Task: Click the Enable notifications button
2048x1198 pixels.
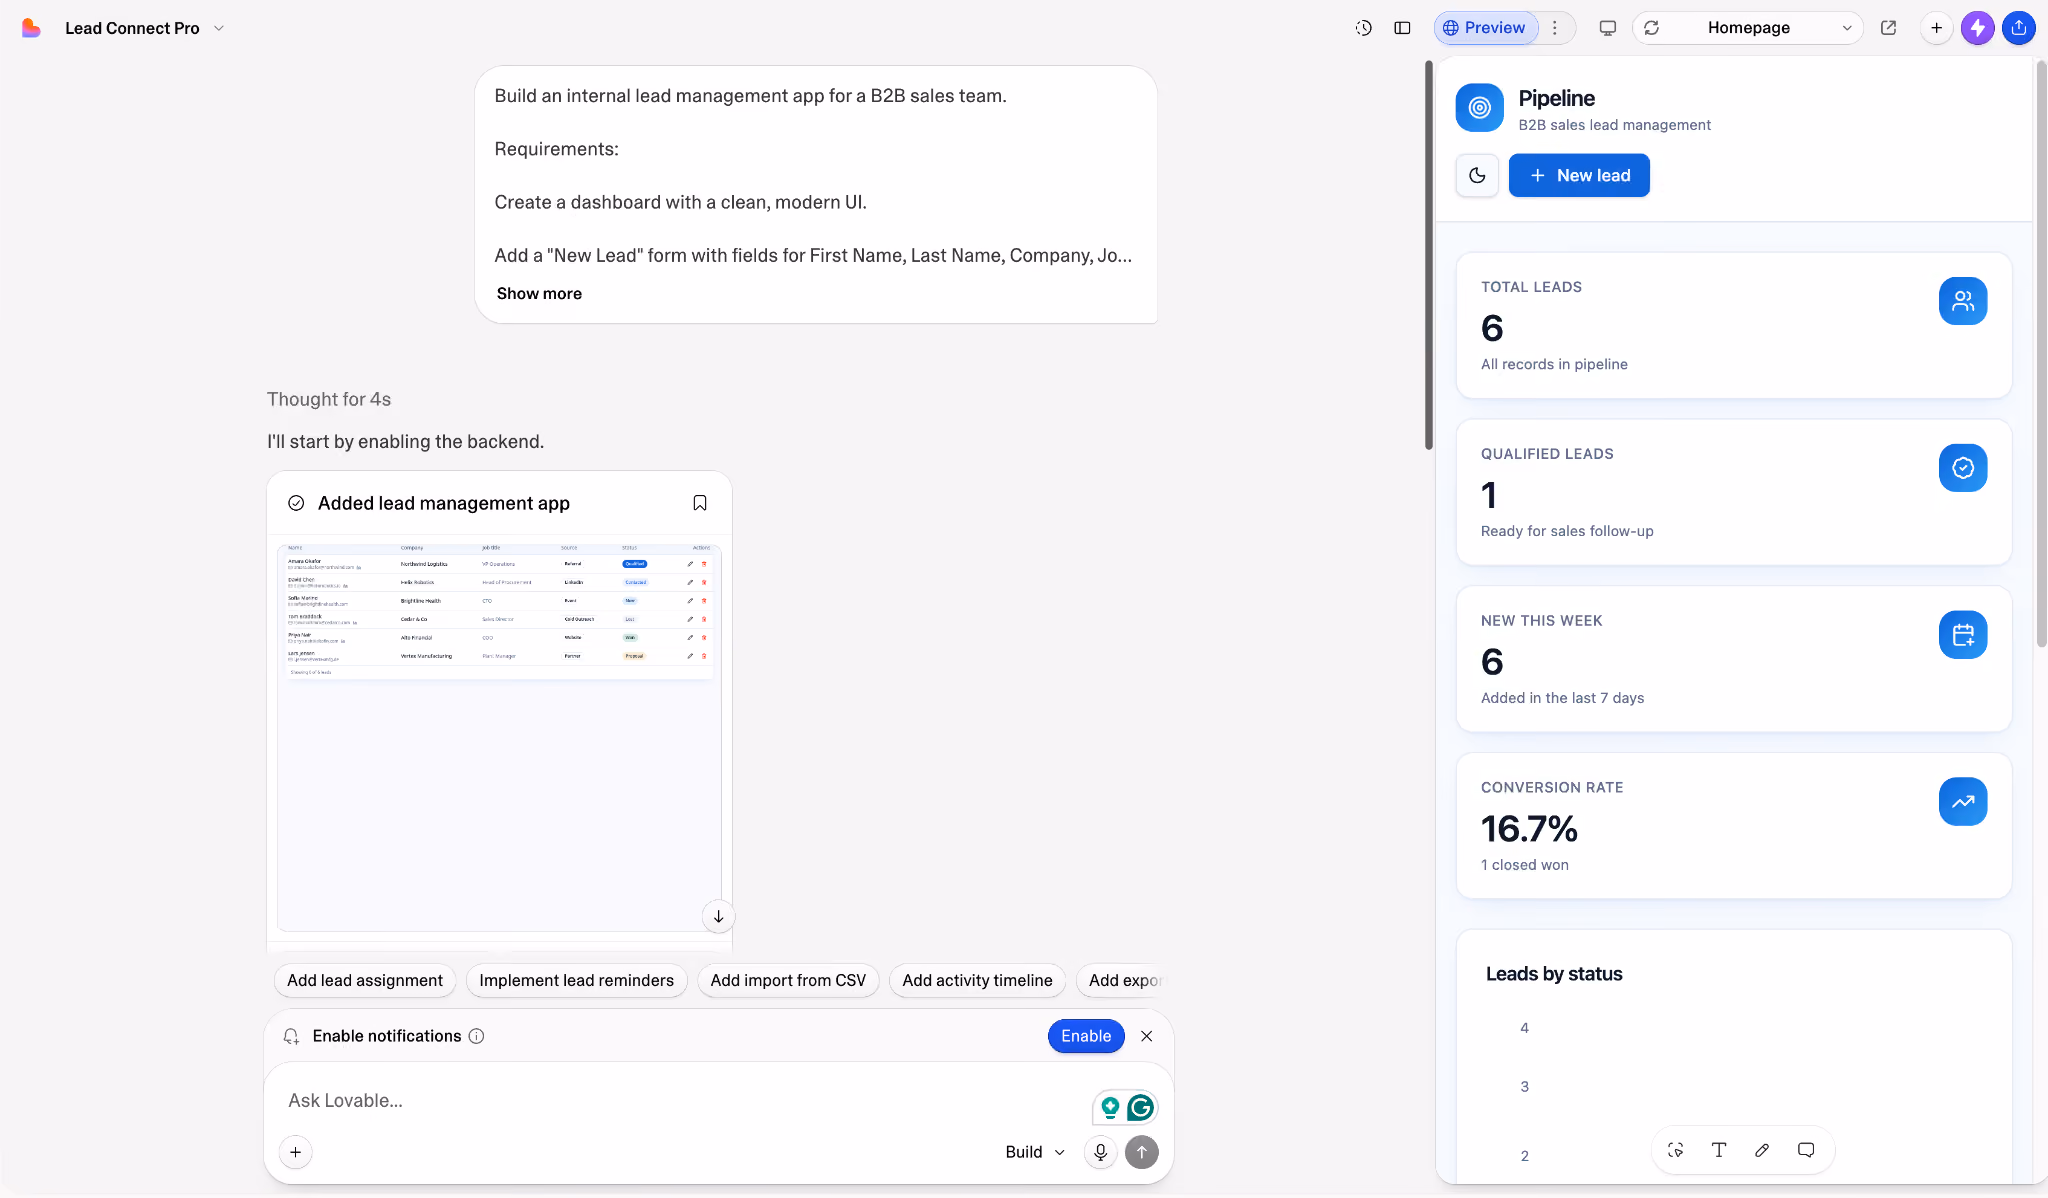Action: pos(1086,1036)
